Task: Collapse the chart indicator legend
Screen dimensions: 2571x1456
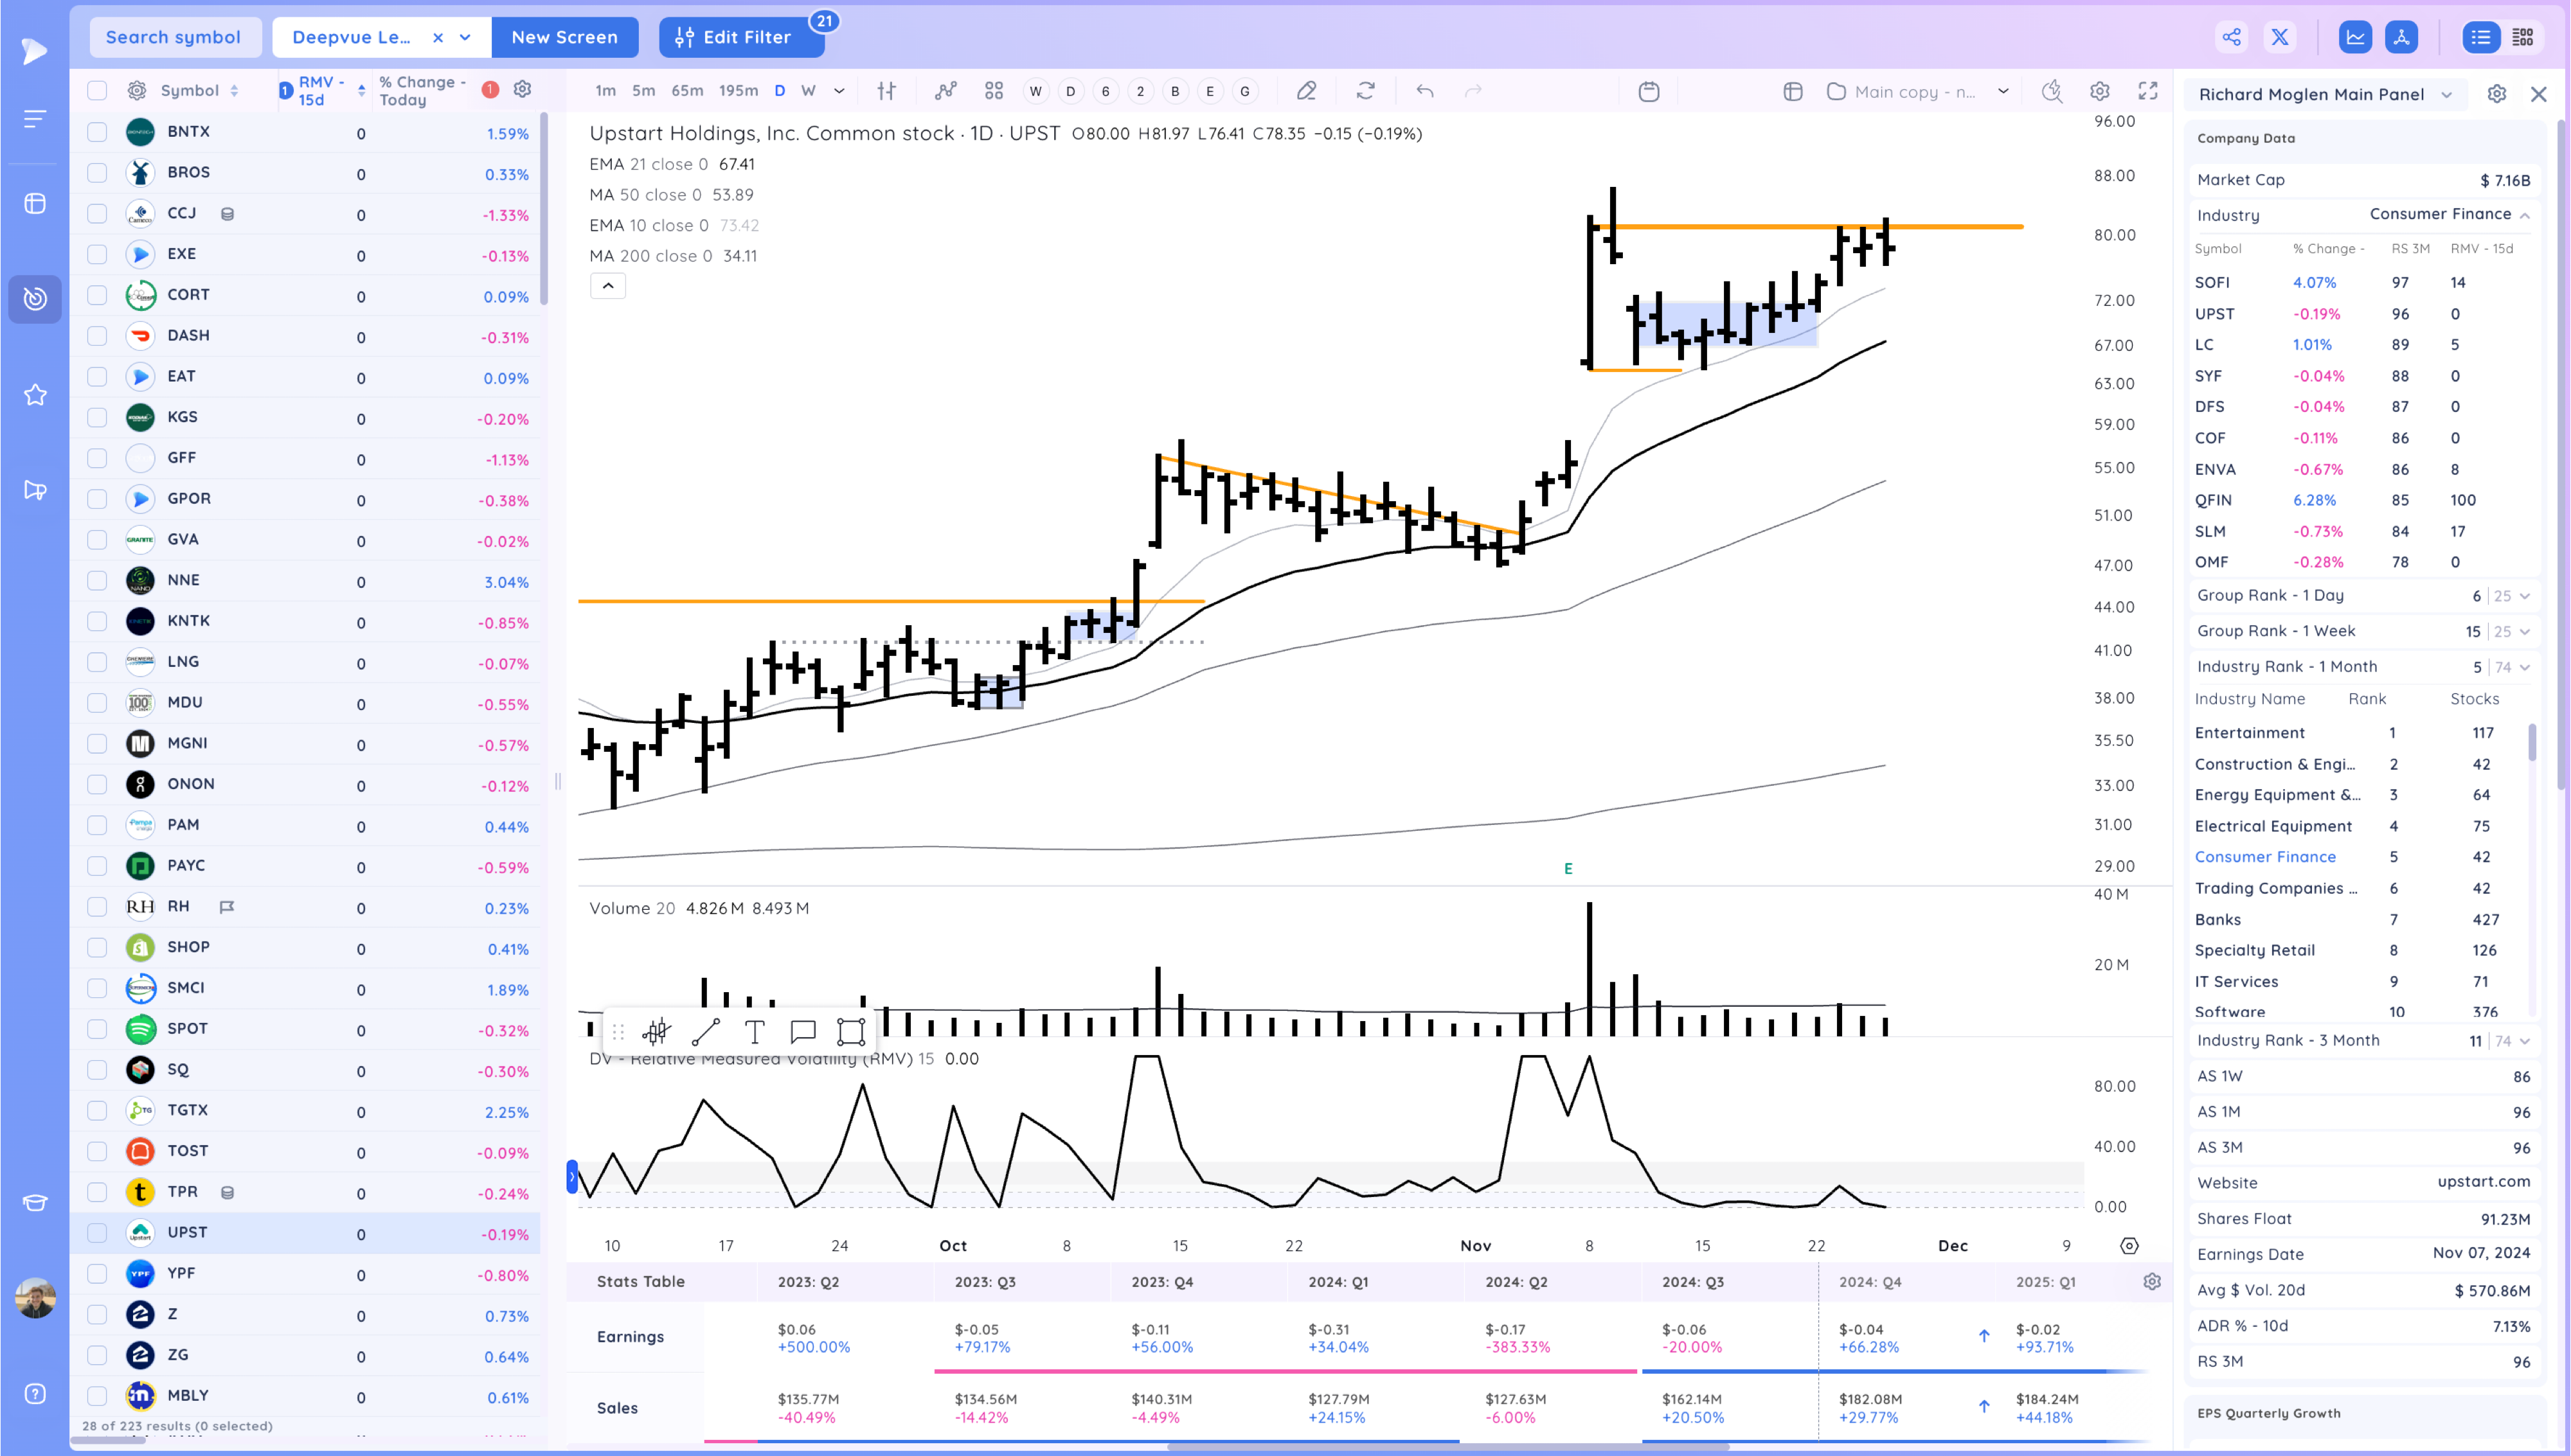Action: [x=608, y=286]
